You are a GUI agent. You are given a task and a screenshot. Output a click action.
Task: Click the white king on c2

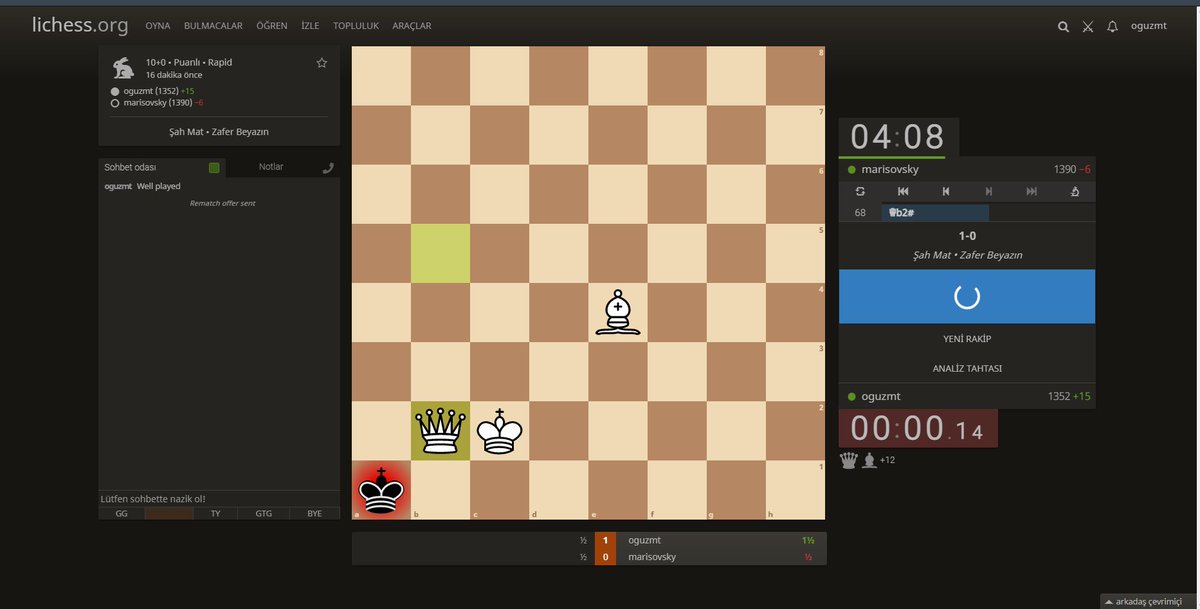(499, 432)
